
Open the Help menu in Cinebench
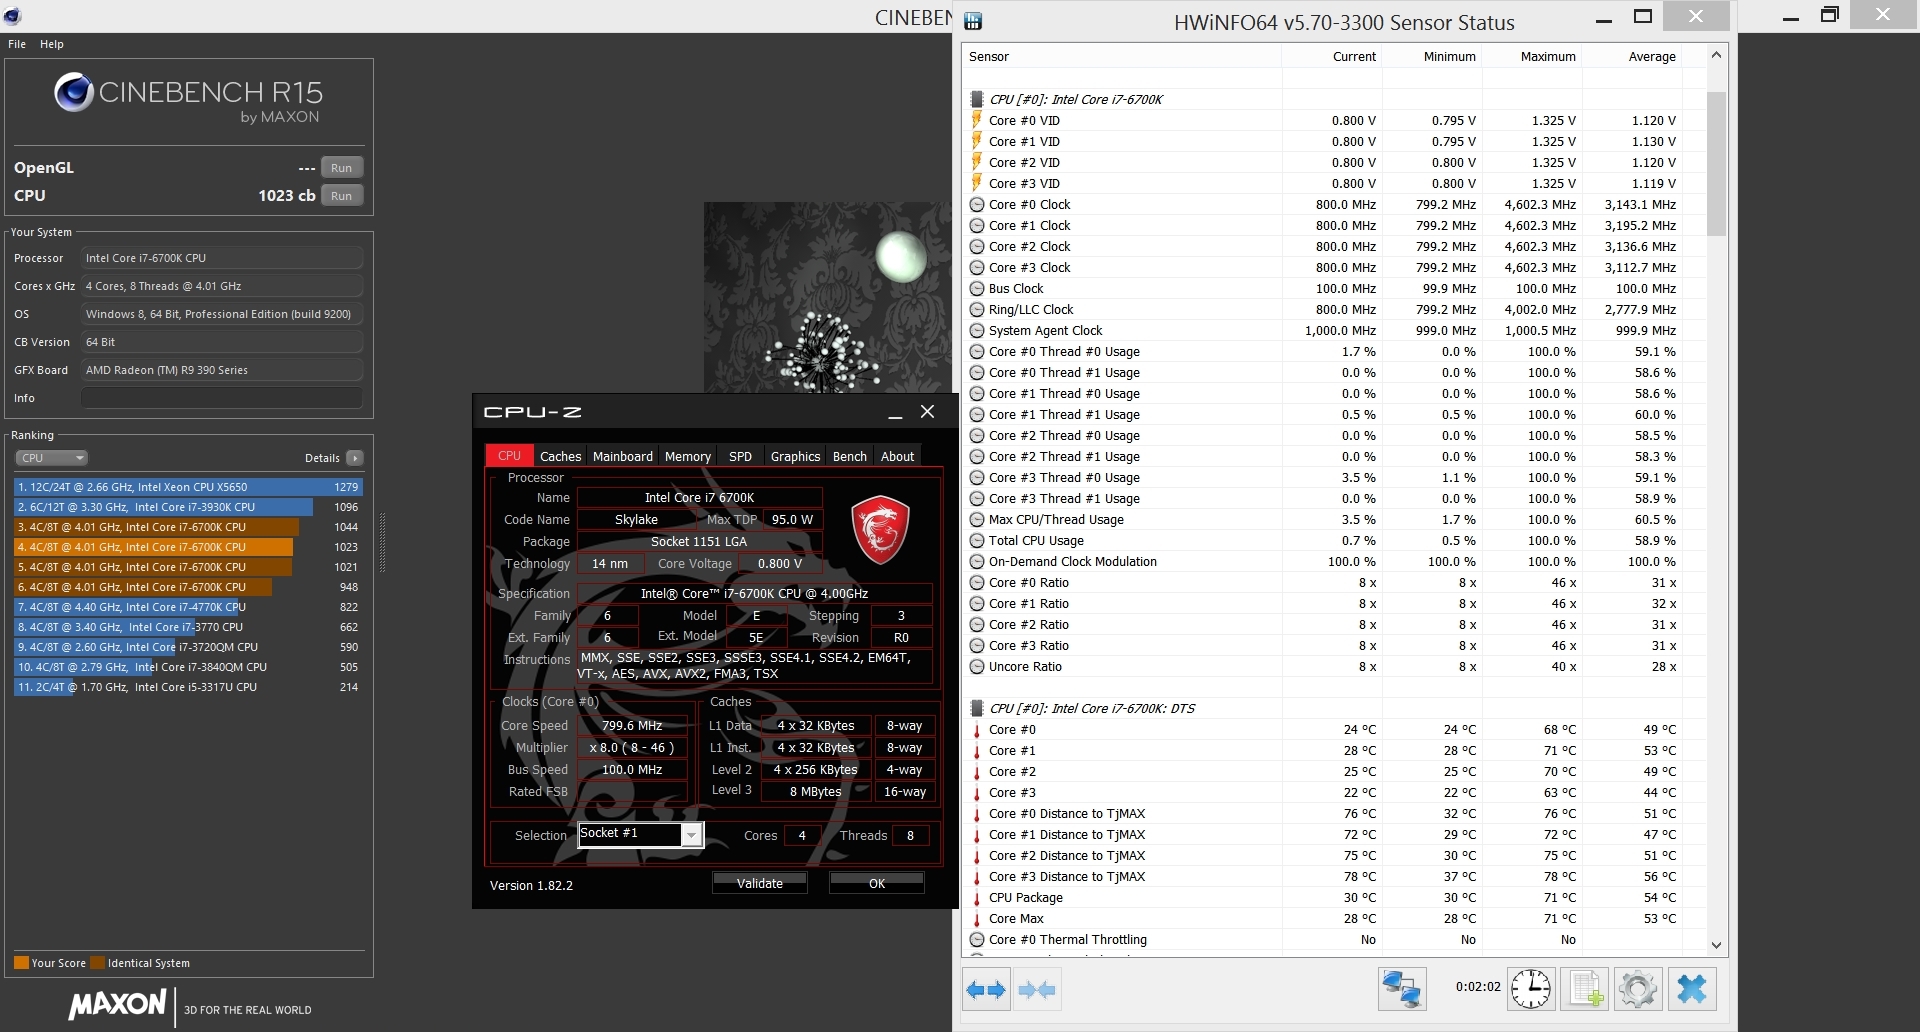(x=52, y=44)
